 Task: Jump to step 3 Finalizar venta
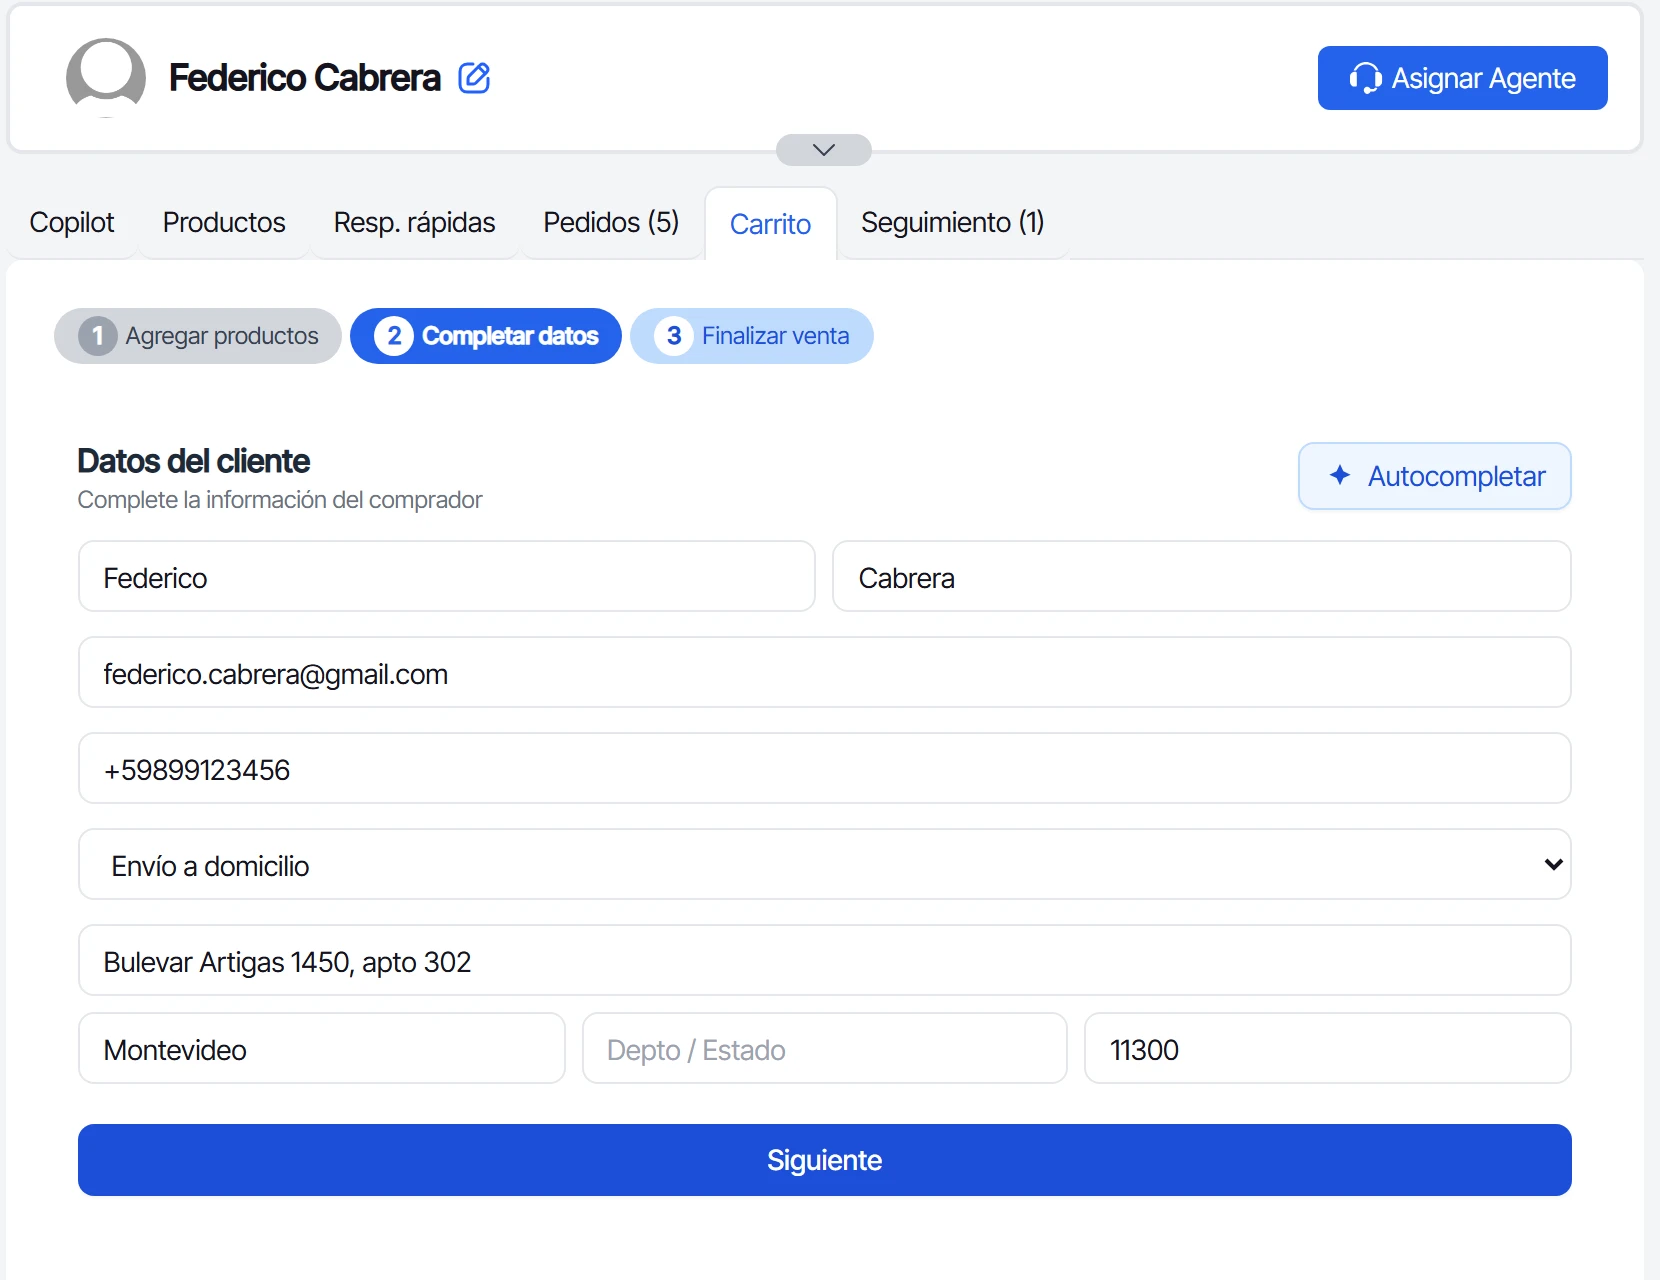[752, 336]
